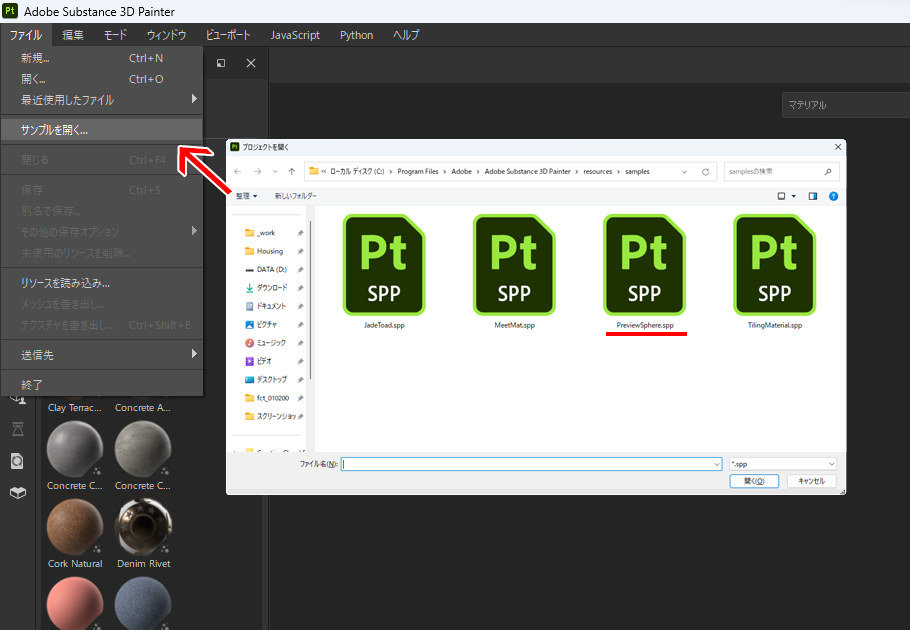910x630 pixels.
Task: Click the 新しいフォルダー button
Action: (x=295, y=196)
